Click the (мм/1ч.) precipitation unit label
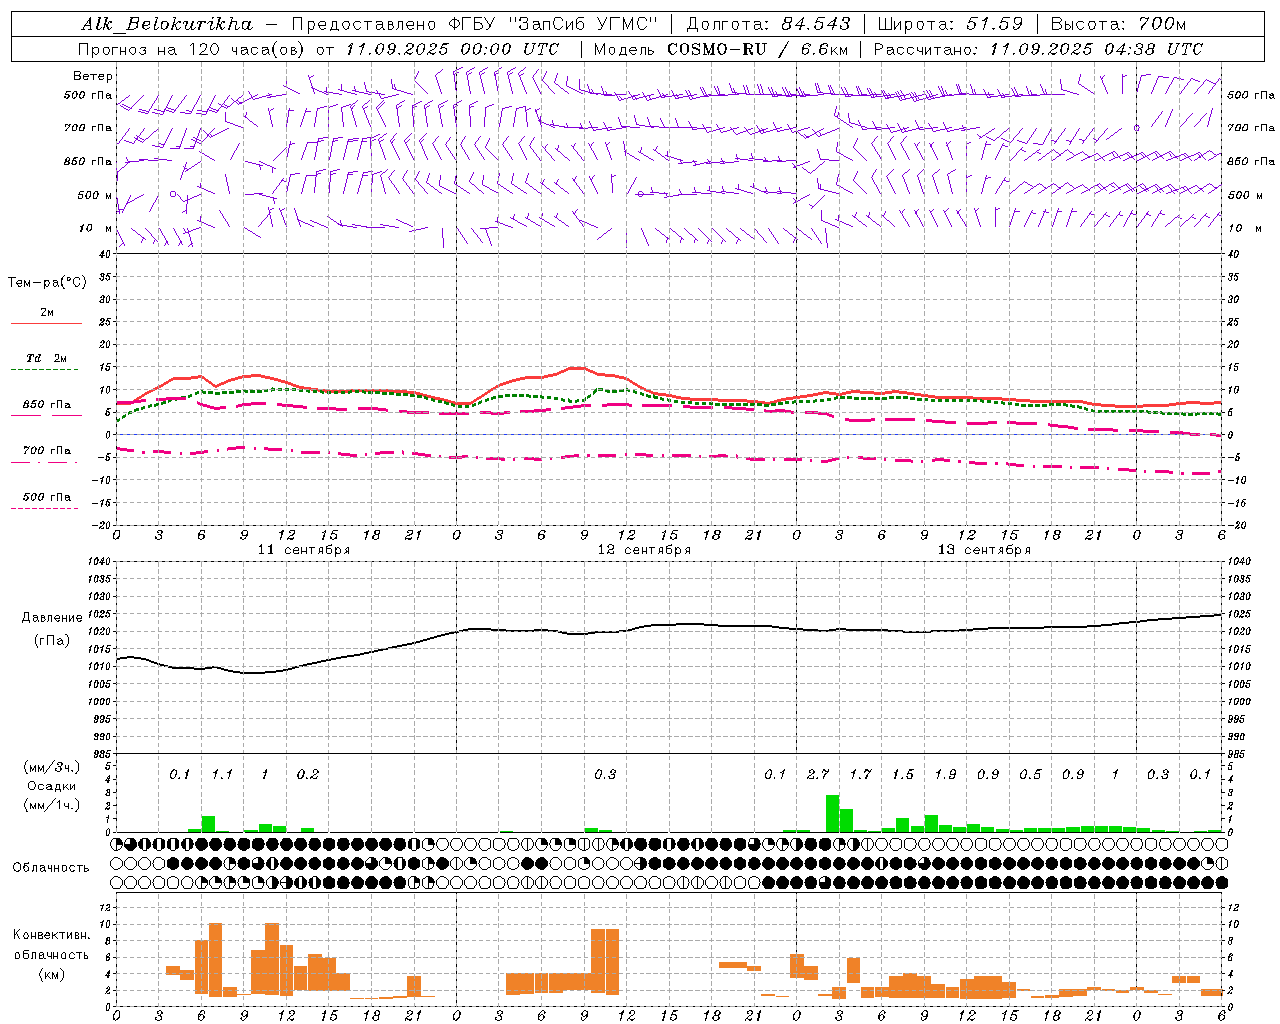Screen dimensions: 1280x1024 (x=53, y=805)
